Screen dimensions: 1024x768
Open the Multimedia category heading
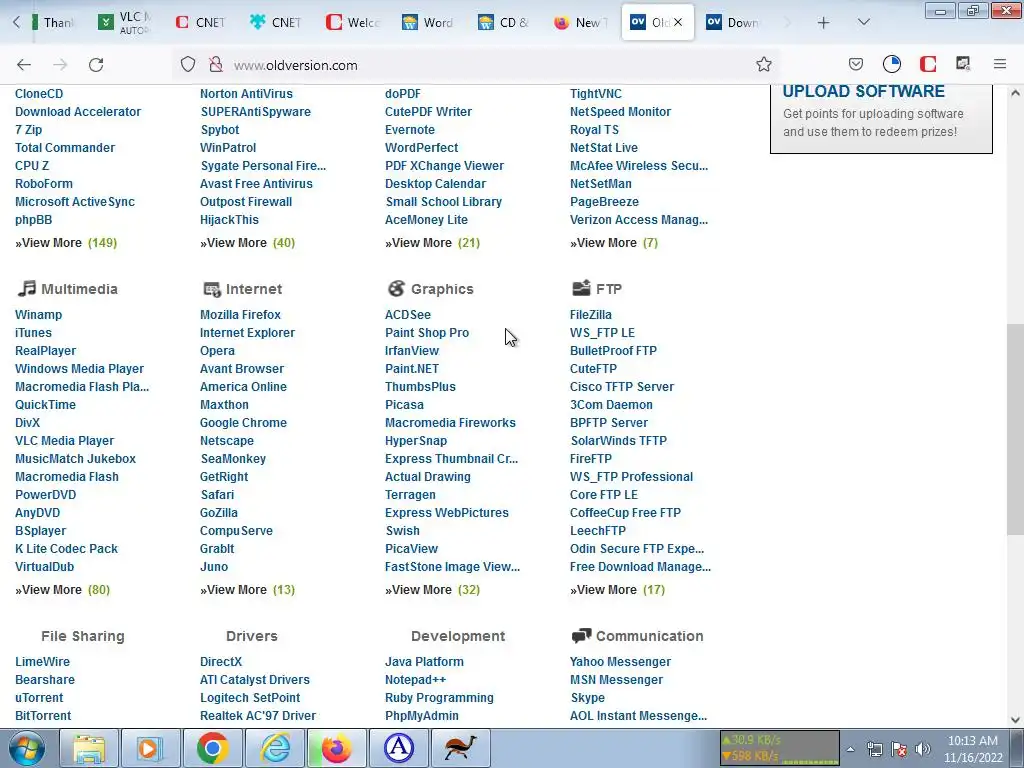click(x=79, y=289)
